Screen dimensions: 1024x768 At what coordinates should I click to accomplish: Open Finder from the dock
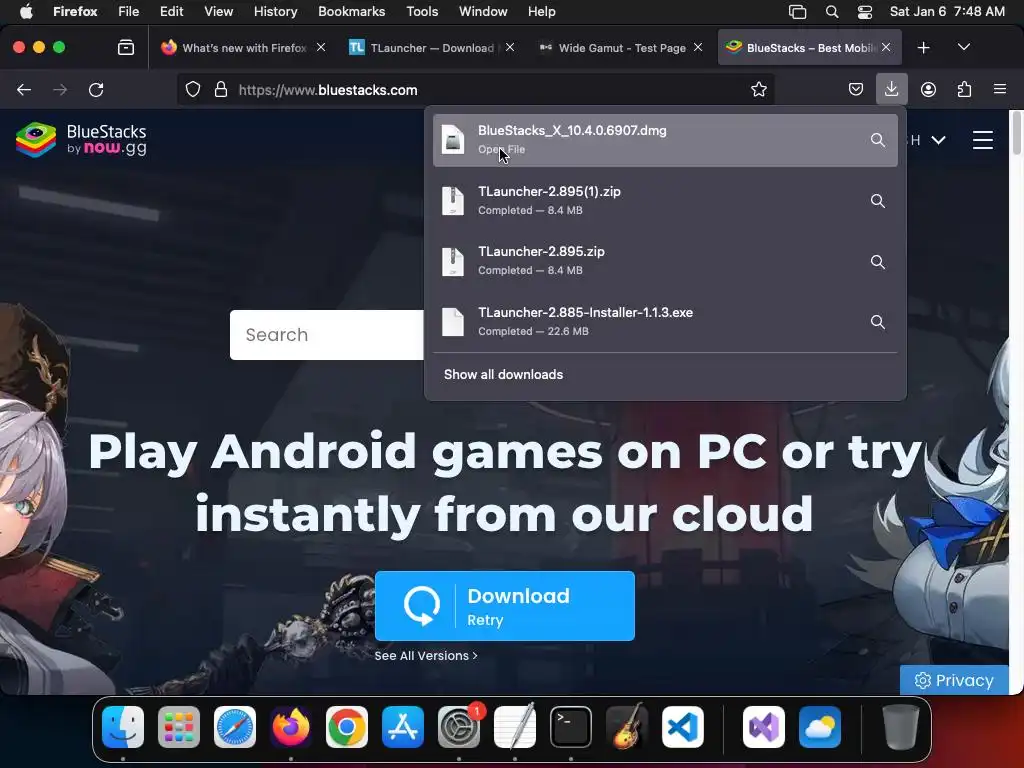click(x=123, y=727)
